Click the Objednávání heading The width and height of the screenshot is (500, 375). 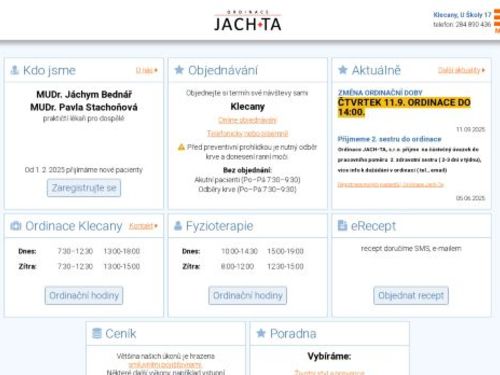[x=223, y=70]
